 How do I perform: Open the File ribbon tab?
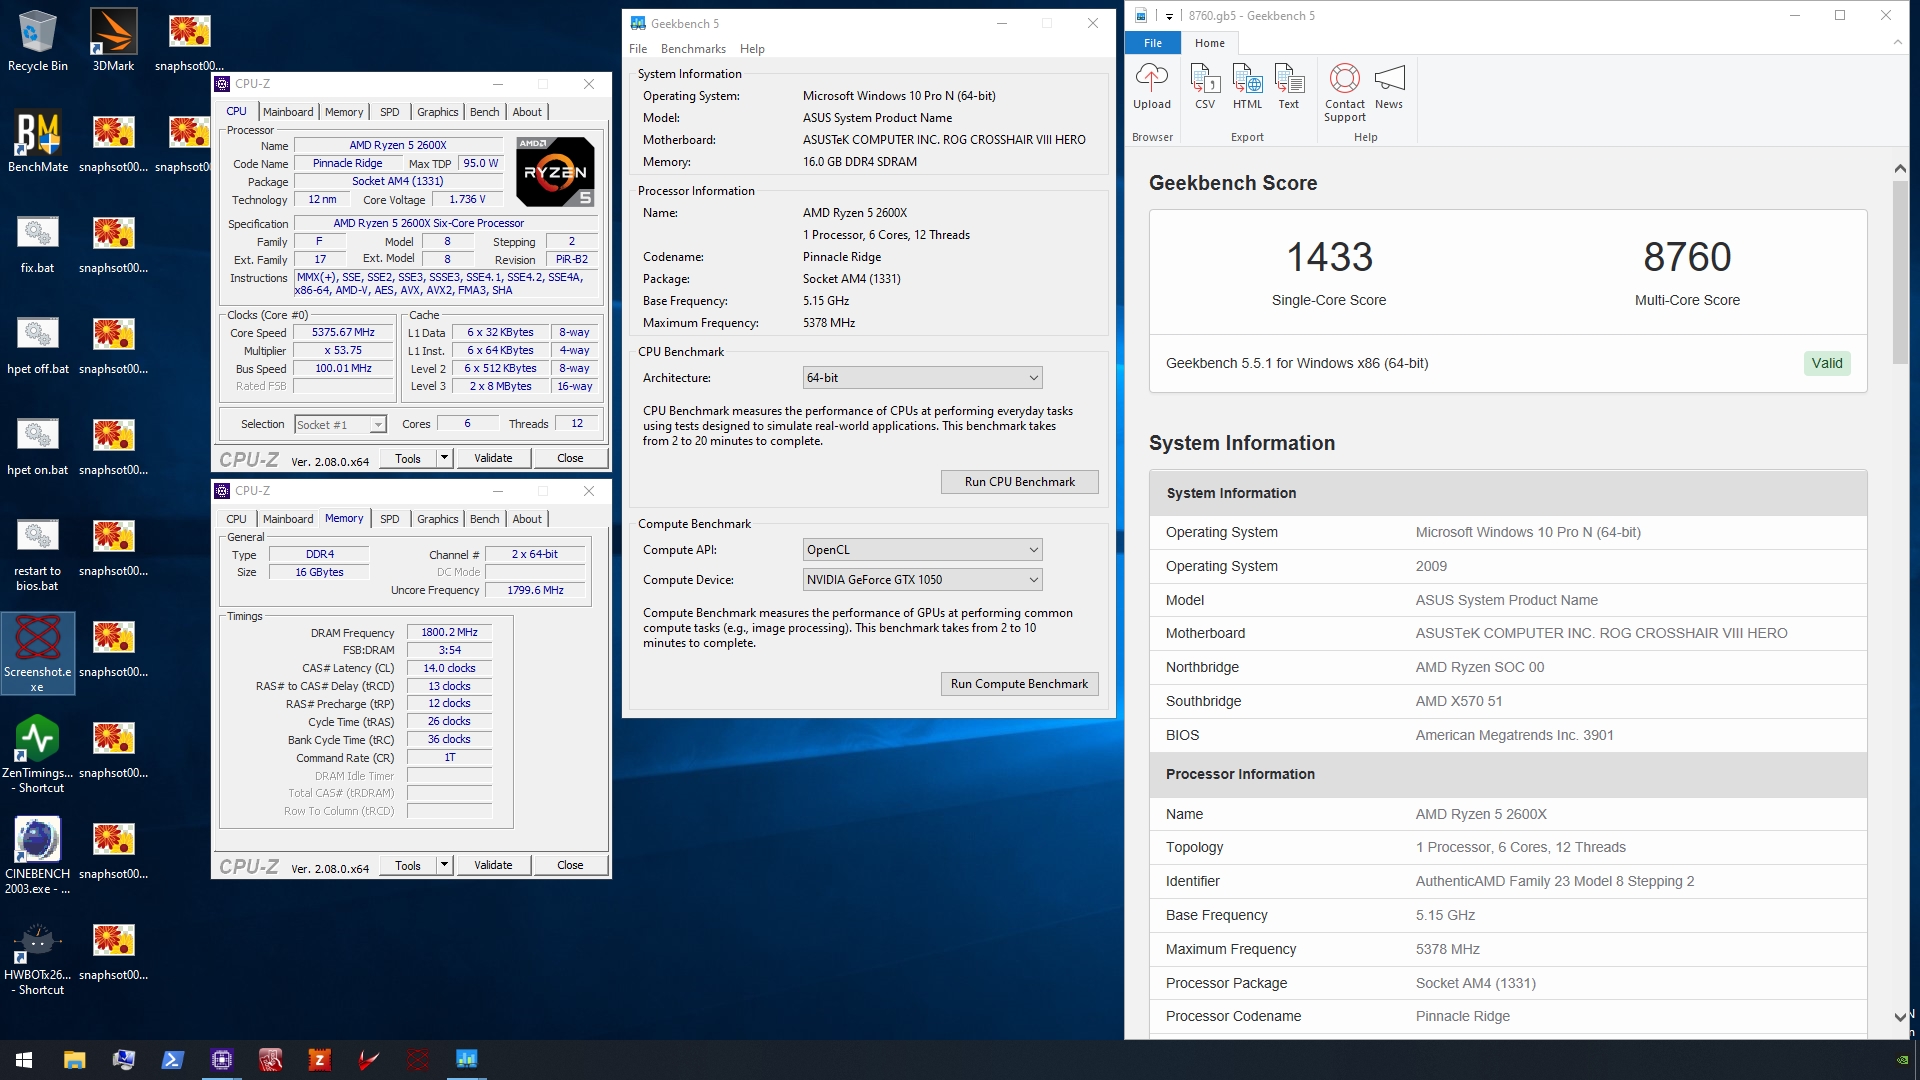[x=1153, y=43]
